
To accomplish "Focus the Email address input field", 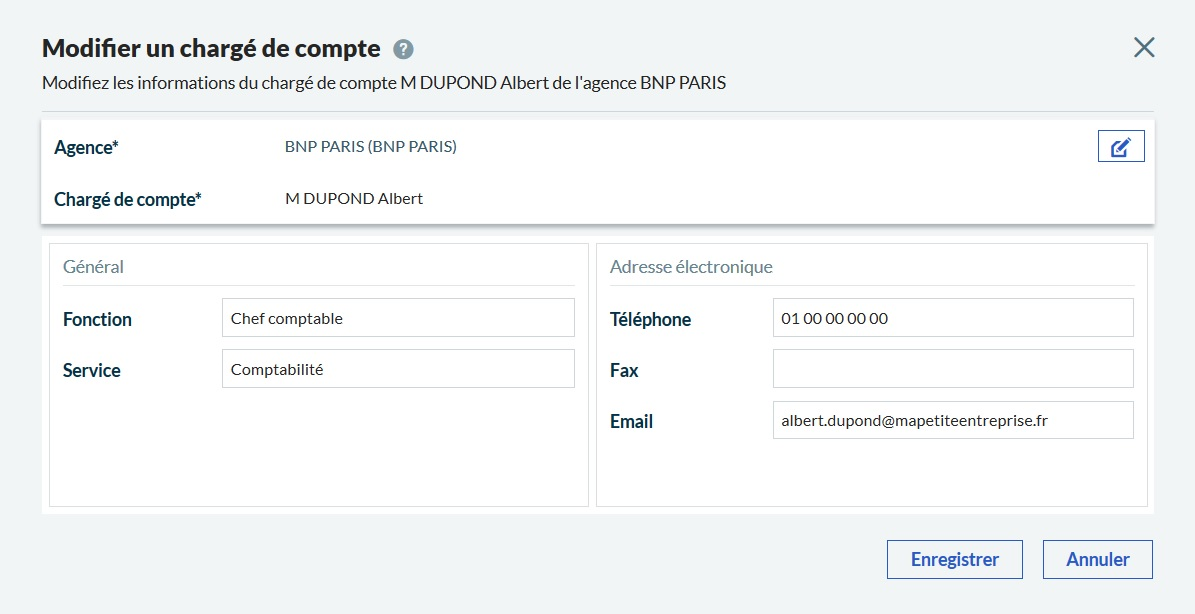I will tap(952, 420).
